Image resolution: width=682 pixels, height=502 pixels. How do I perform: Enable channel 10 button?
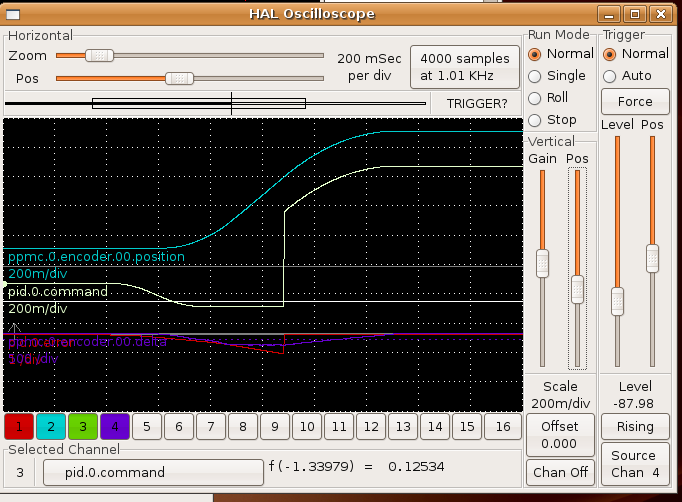click(x=307, y=426)
